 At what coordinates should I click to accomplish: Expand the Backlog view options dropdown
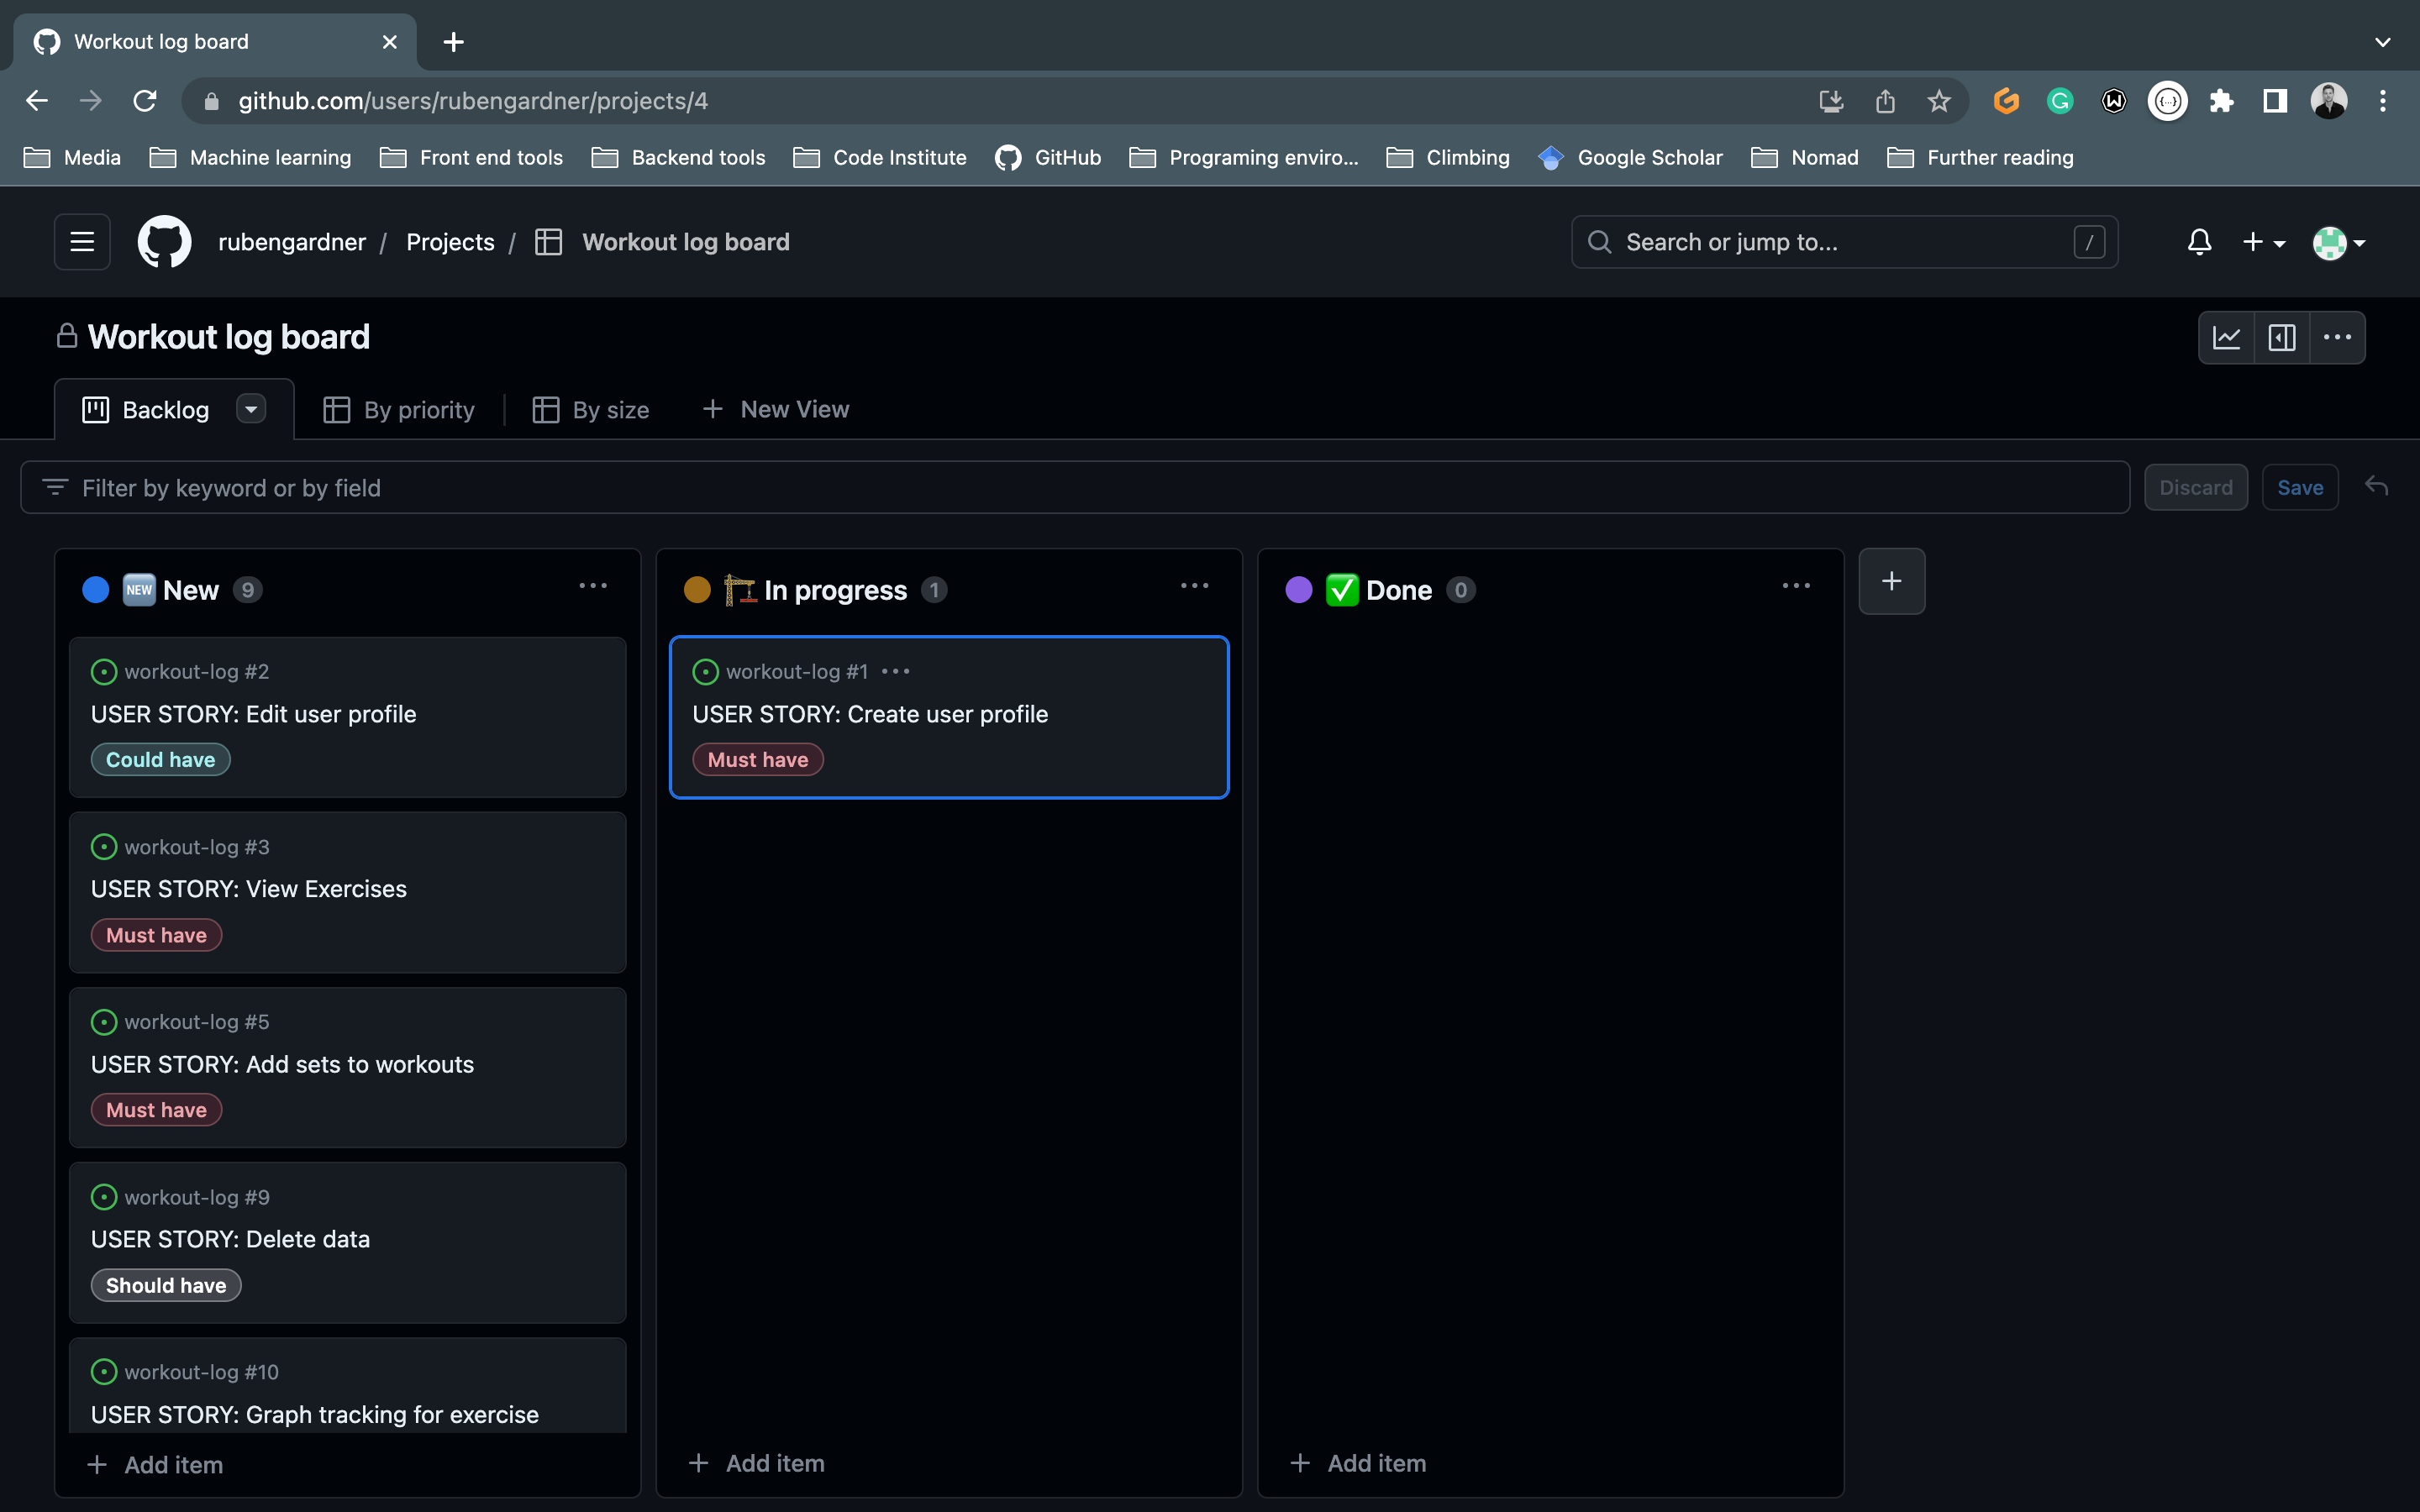(251, 409)
